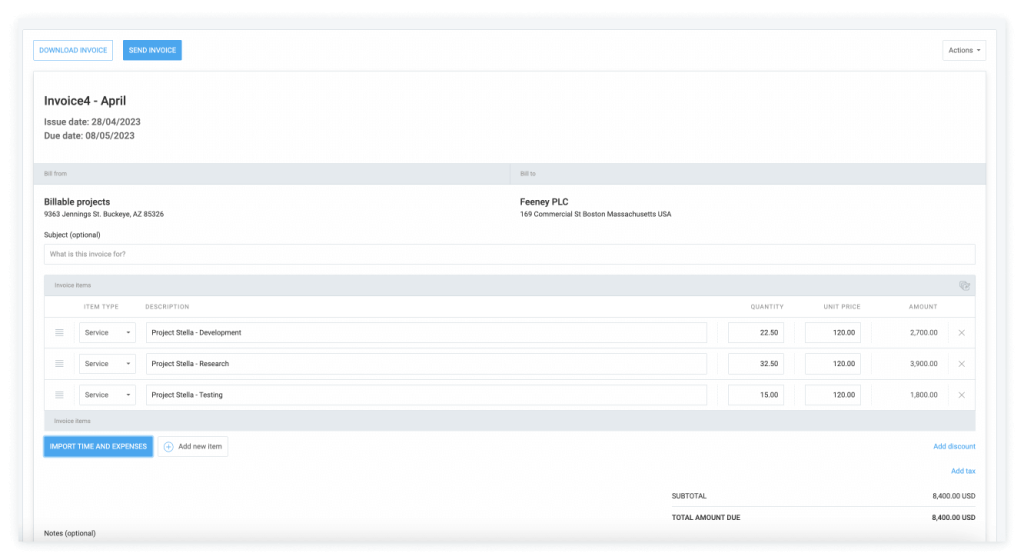Remove the Testing item with X icon

coord(961,395)
